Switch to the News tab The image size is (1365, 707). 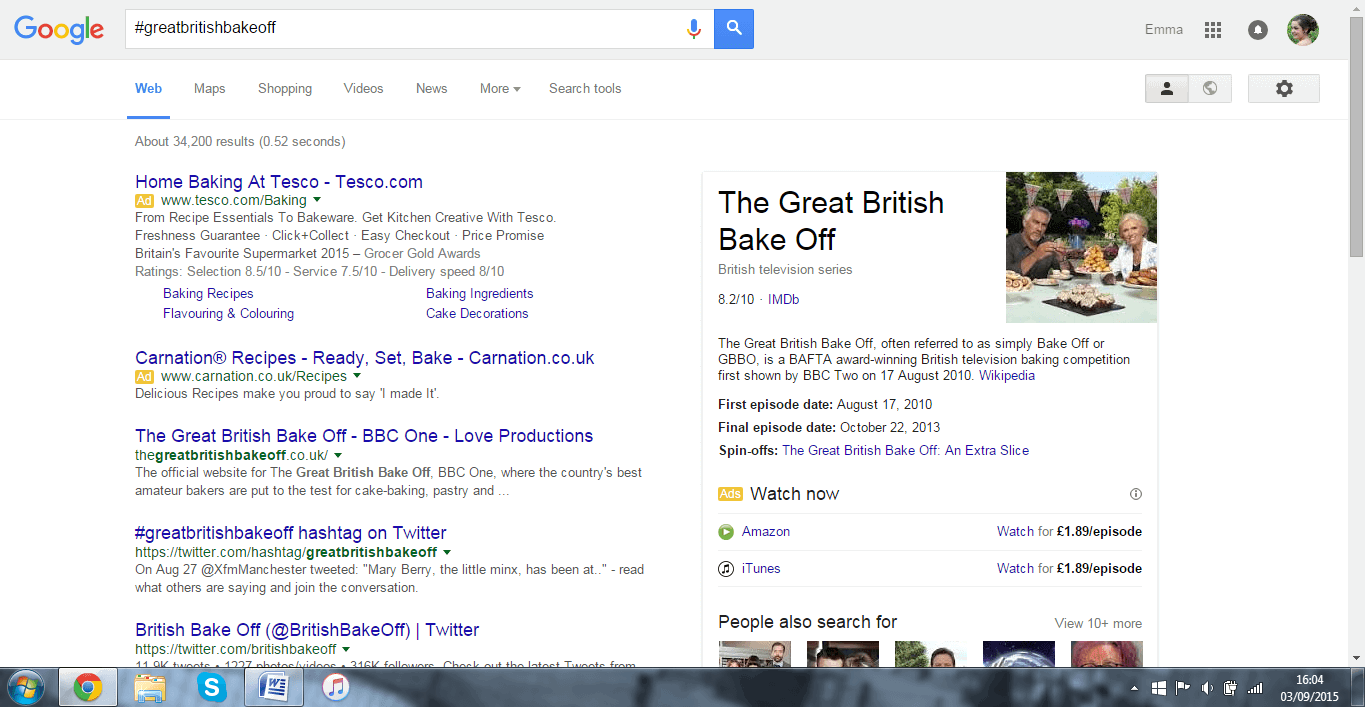(x=432, y=89)
